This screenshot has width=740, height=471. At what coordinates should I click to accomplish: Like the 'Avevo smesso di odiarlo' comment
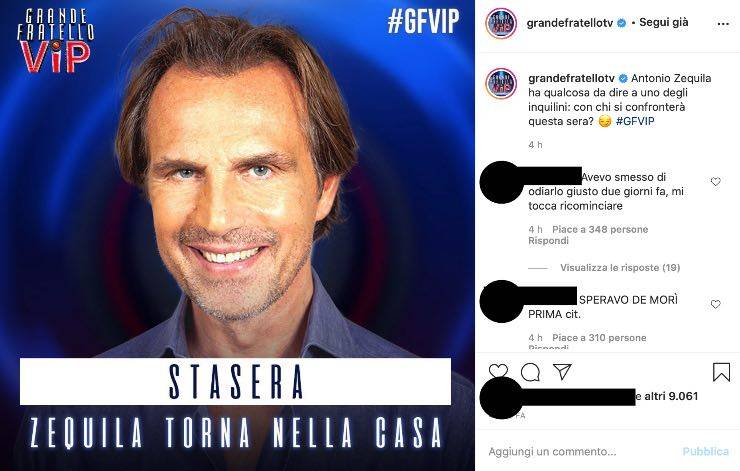click(715, 182)
